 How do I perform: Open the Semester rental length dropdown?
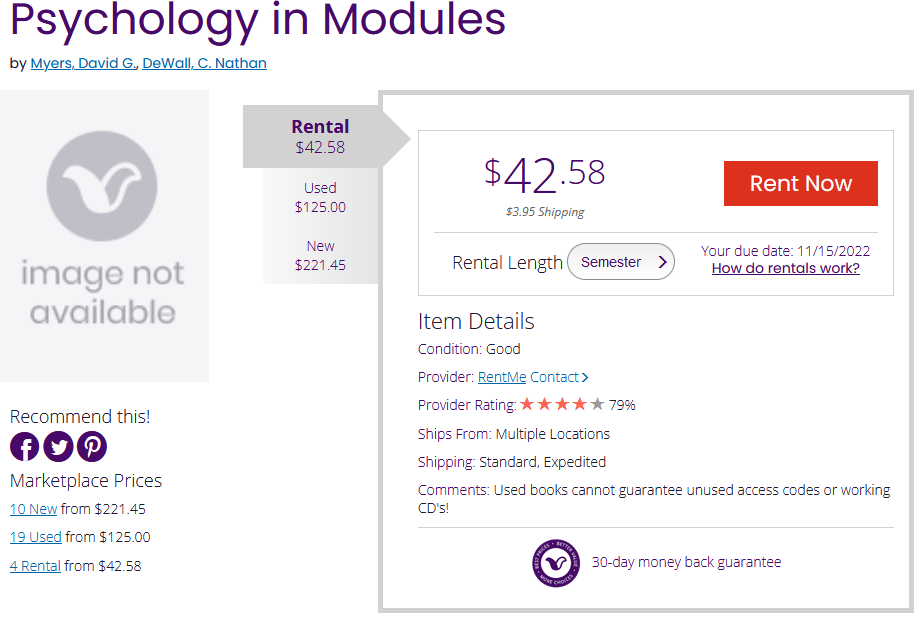[621, 262]
